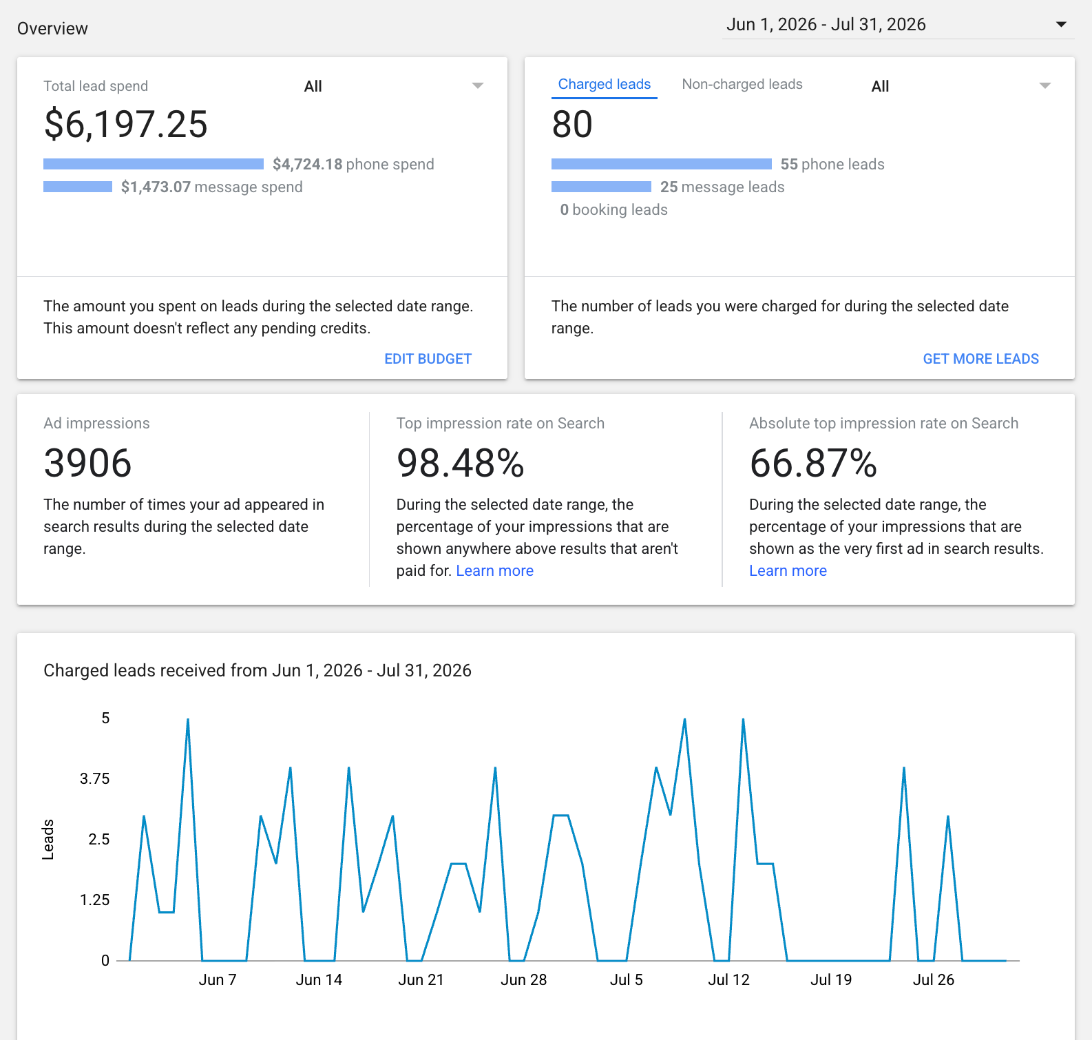The image size is (1092, 1040).
Task: Click the Jul 26 axis label
Action: pos(933,979)
